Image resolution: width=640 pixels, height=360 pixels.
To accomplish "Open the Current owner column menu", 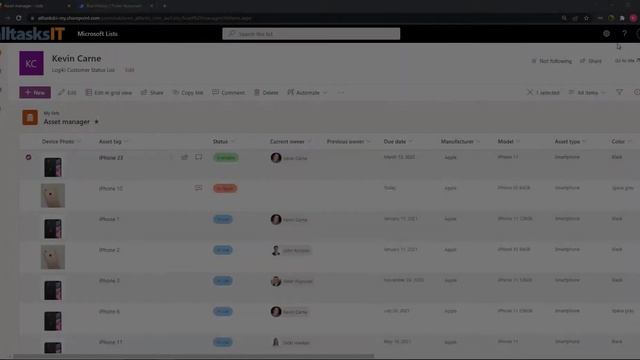I will (x=291, y=142).
